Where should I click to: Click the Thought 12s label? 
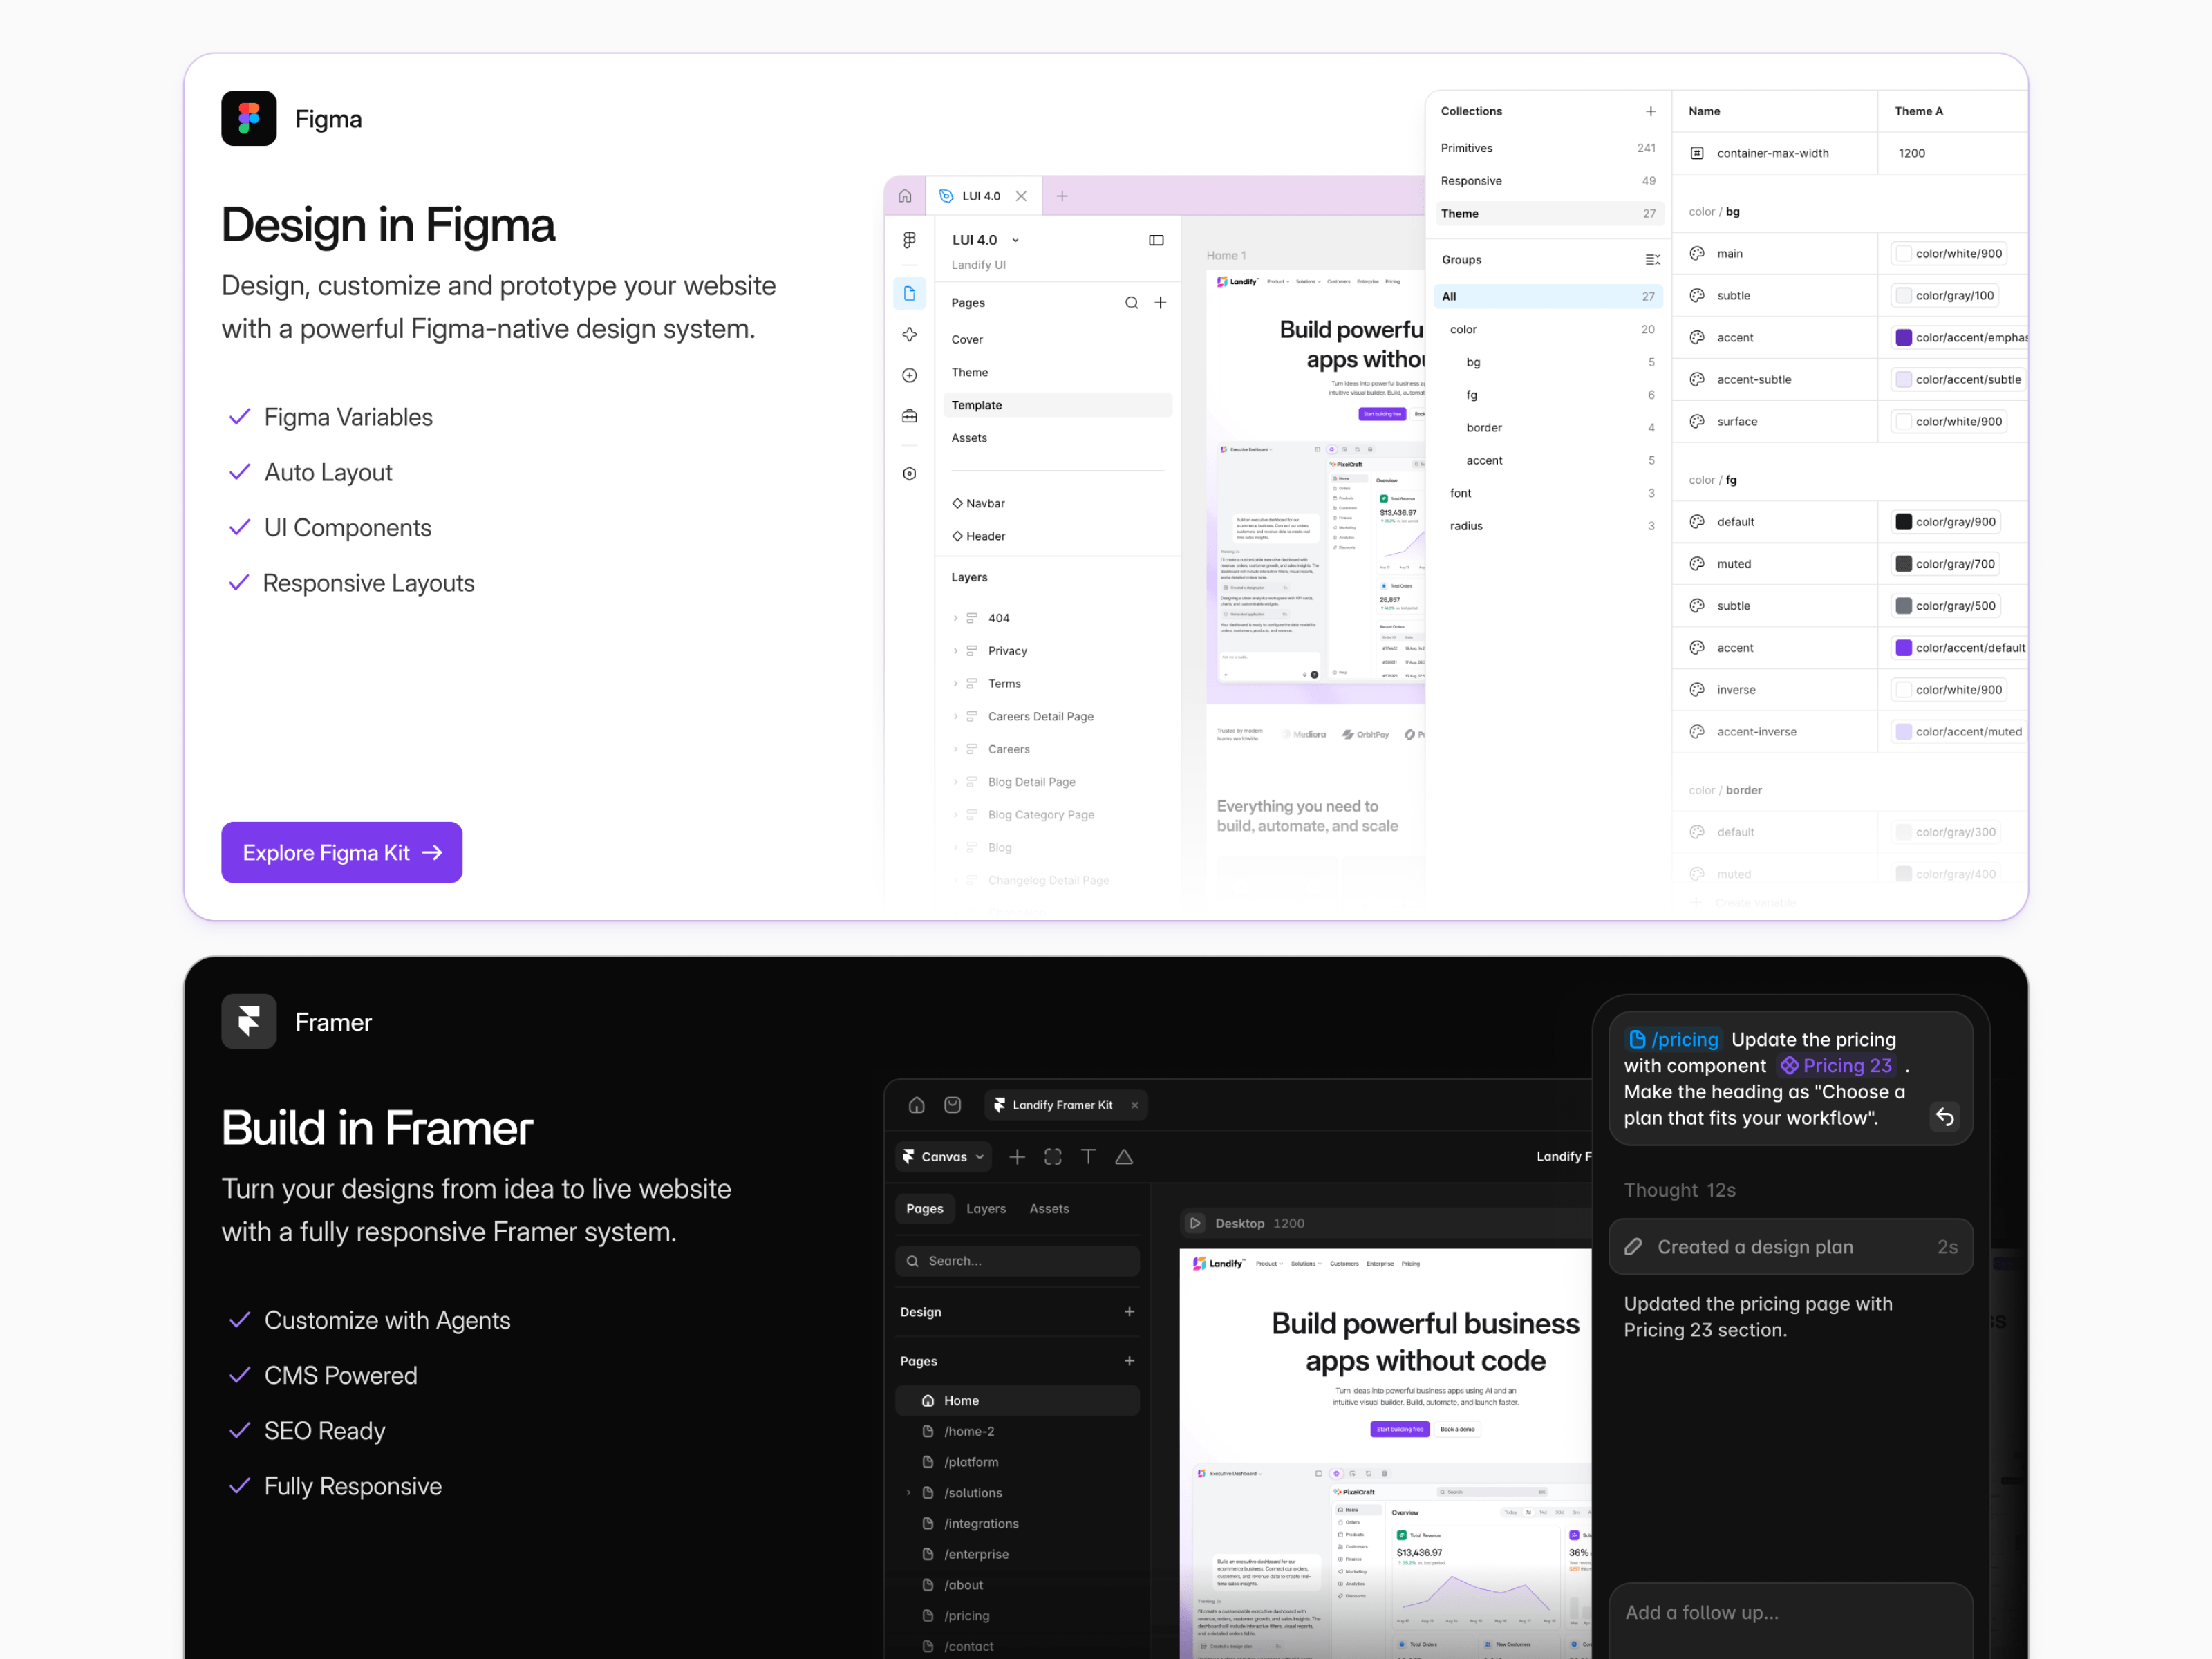pyautogui.click(x=1679, y=1190)
